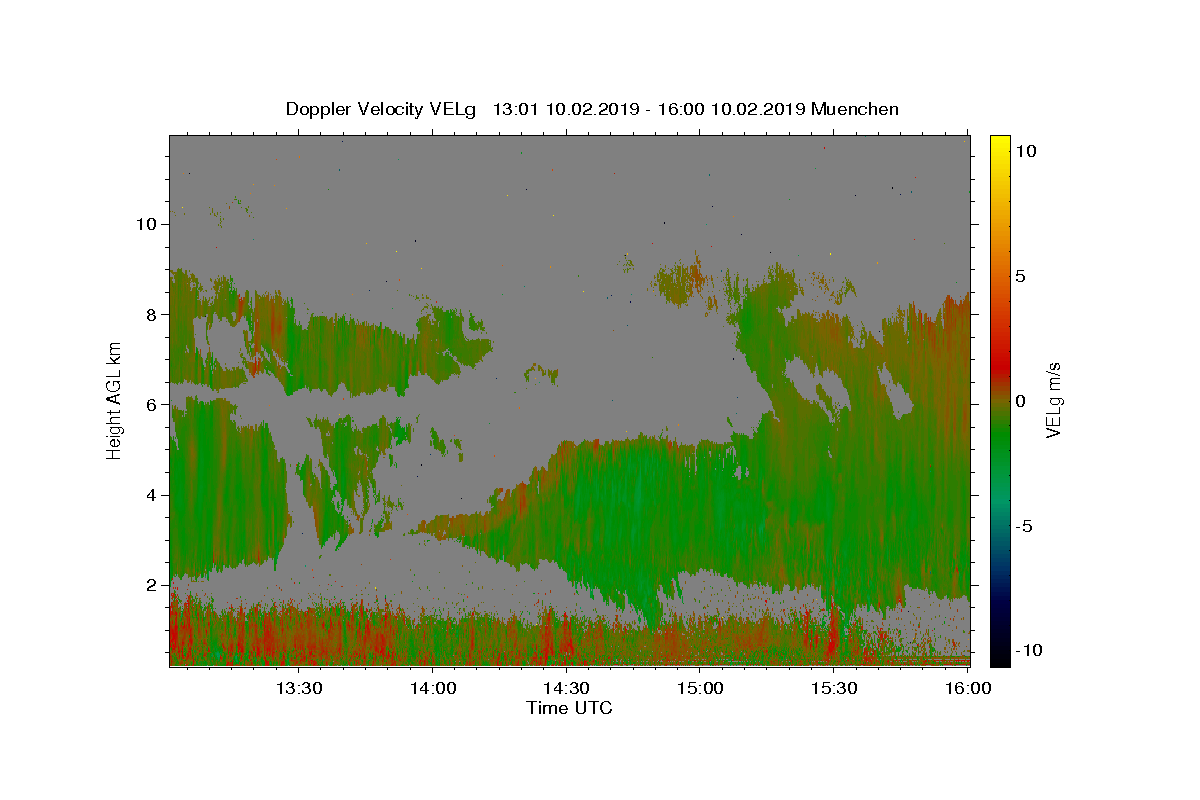Click the 13:30 time tick label
The height and width of the screenshot is (800, 1200).
pos(298,688)
